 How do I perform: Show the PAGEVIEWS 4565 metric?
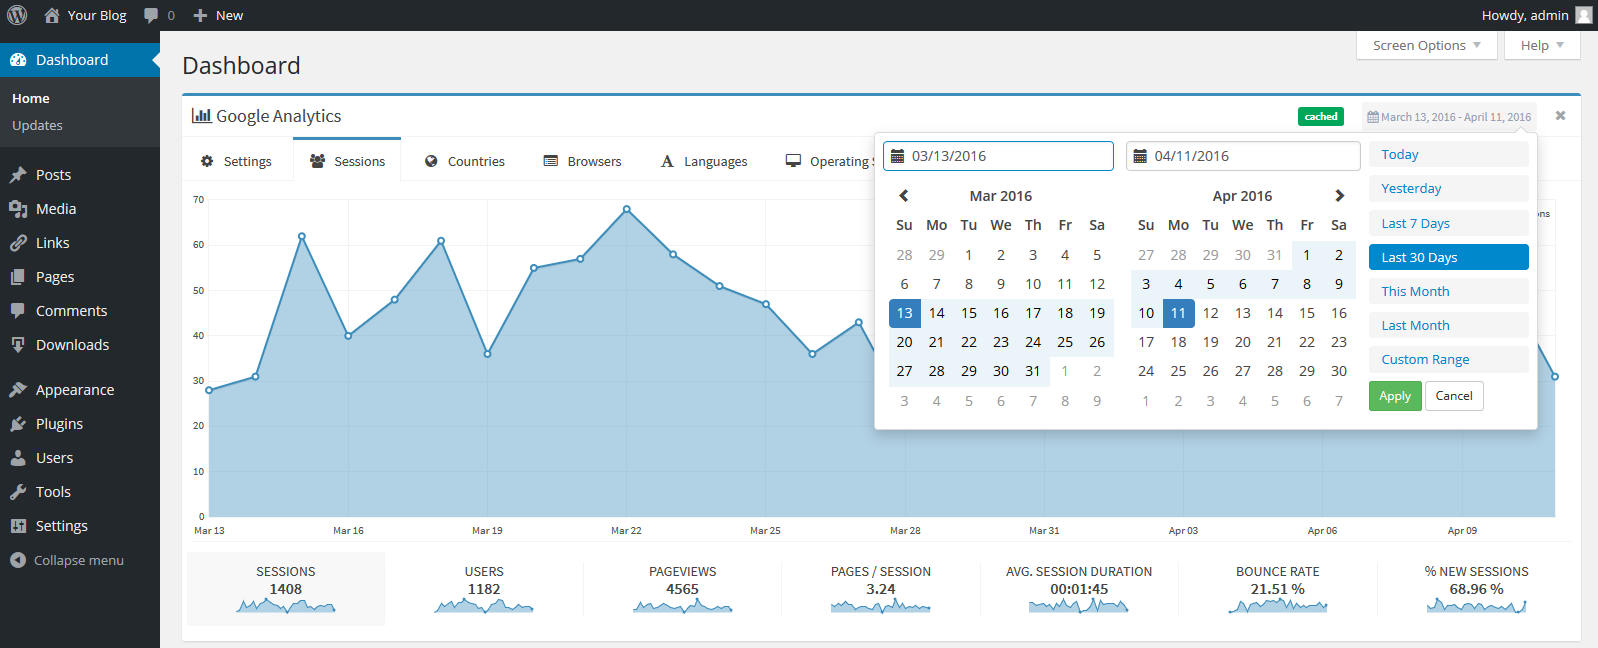683,589
